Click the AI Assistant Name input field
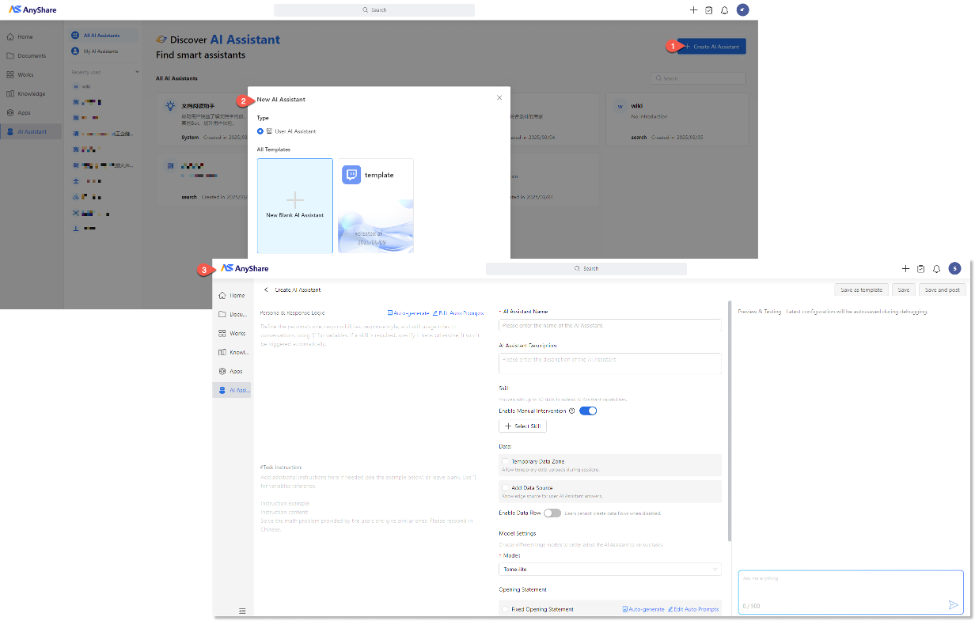The height and width of the screenshot is (622, 976). click(610, 325)
